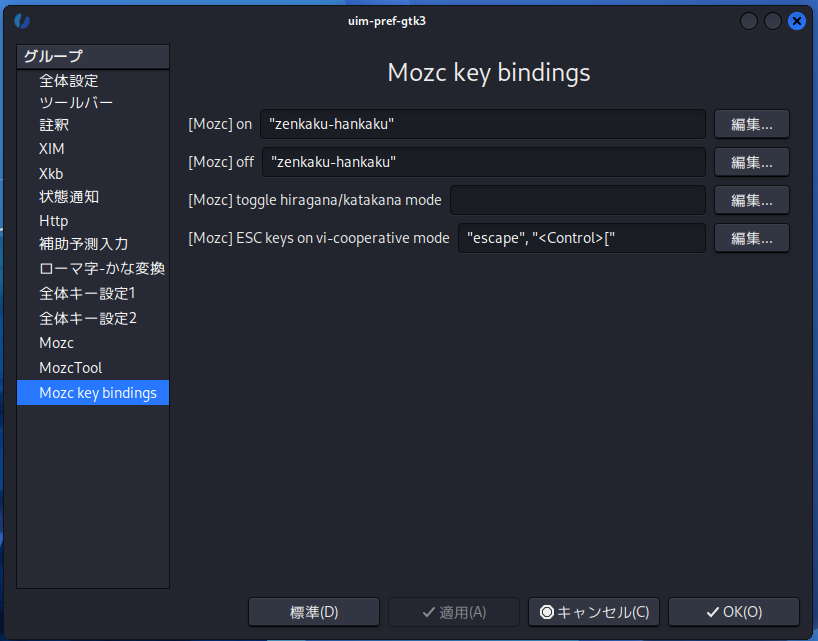818x641 pixels.
Task: Click the キャンセル(C) cancel button
Action: (x=594, y=612)
